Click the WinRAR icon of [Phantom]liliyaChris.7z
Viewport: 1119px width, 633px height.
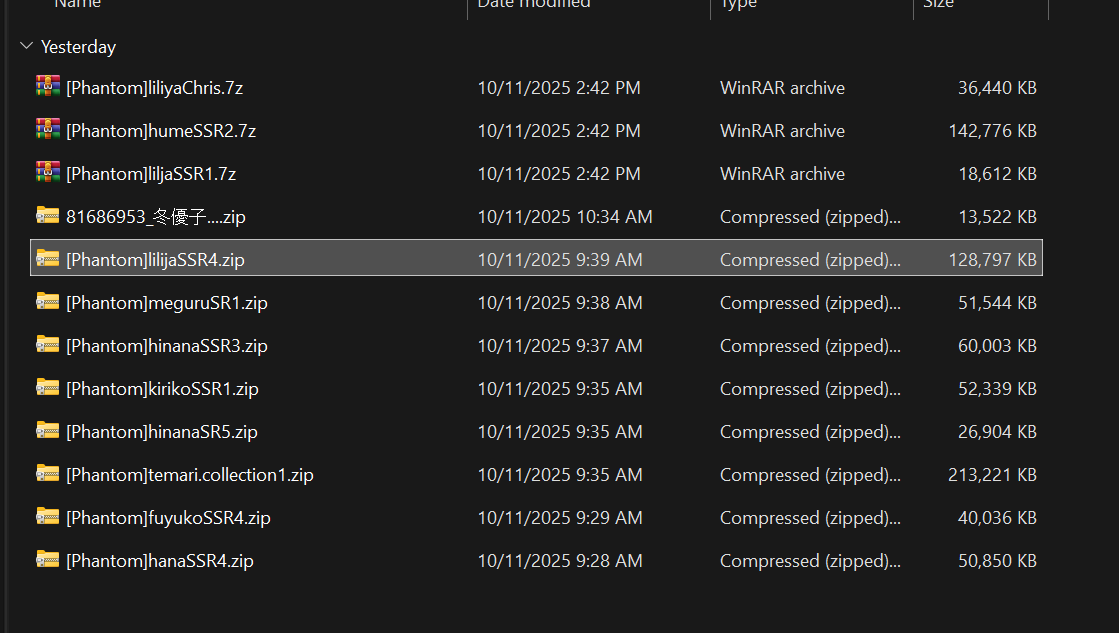coord(47,87)
